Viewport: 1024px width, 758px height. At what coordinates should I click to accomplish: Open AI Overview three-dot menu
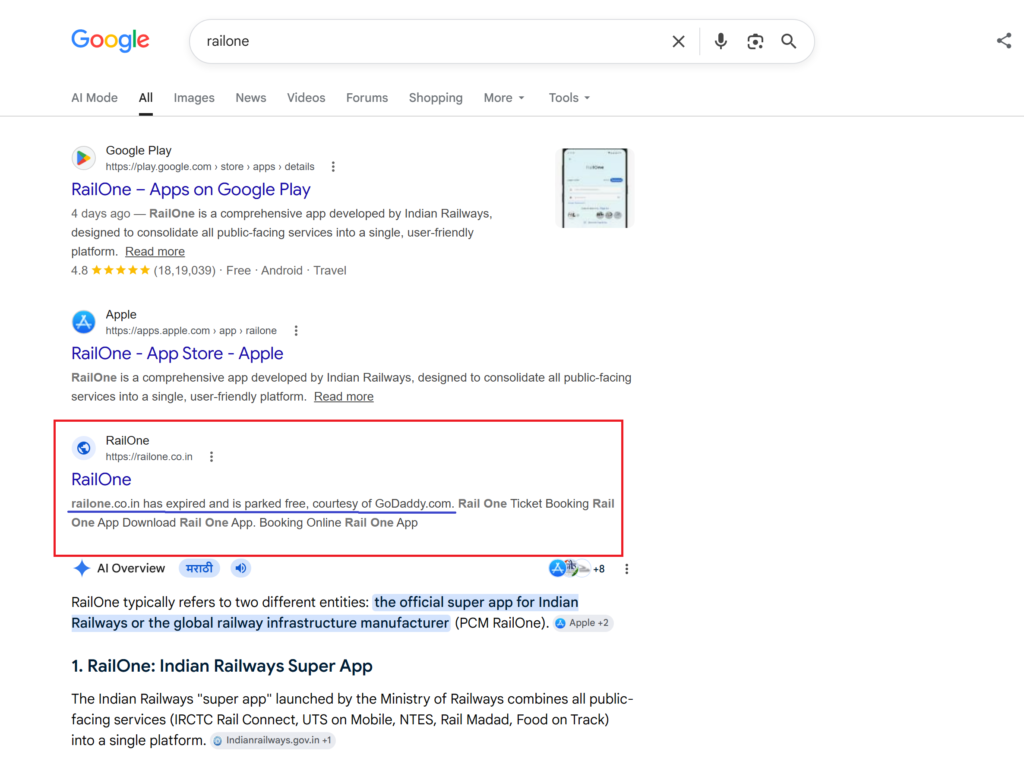coord(626,569)
